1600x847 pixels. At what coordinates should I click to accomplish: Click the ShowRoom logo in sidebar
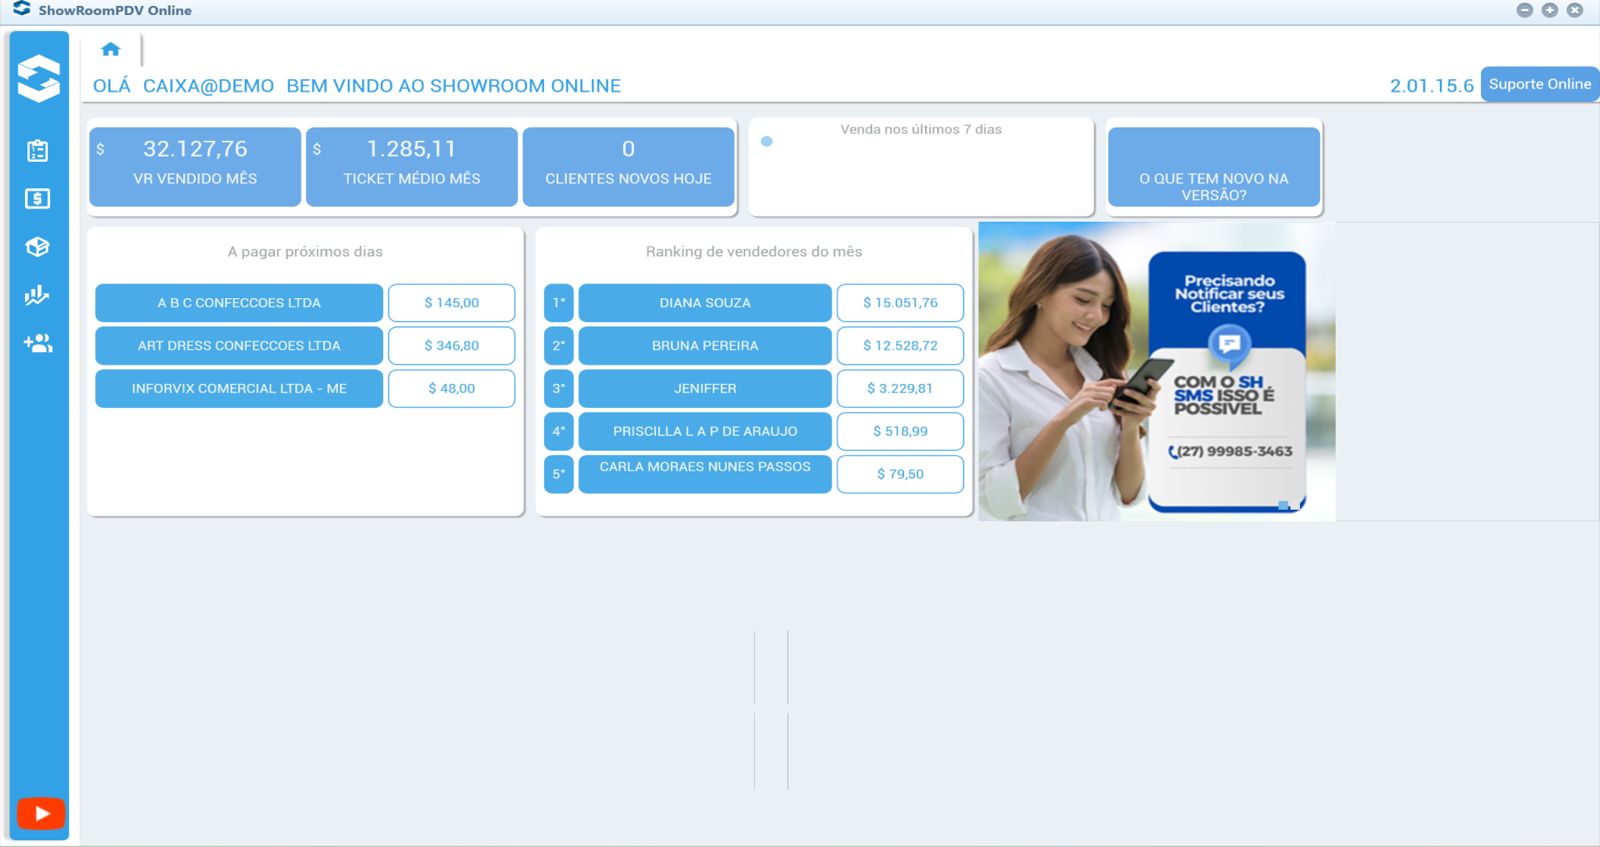(x=39, y=78)
